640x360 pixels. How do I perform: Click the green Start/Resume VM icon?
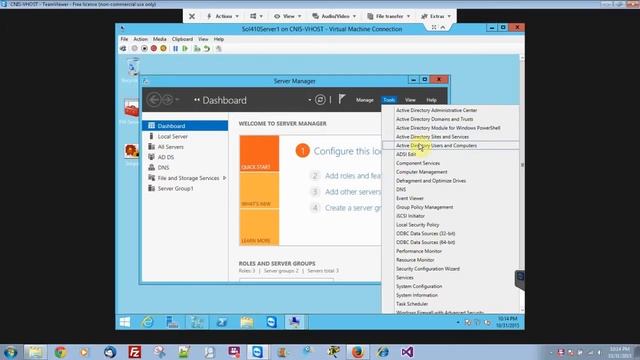coord(185,49)
